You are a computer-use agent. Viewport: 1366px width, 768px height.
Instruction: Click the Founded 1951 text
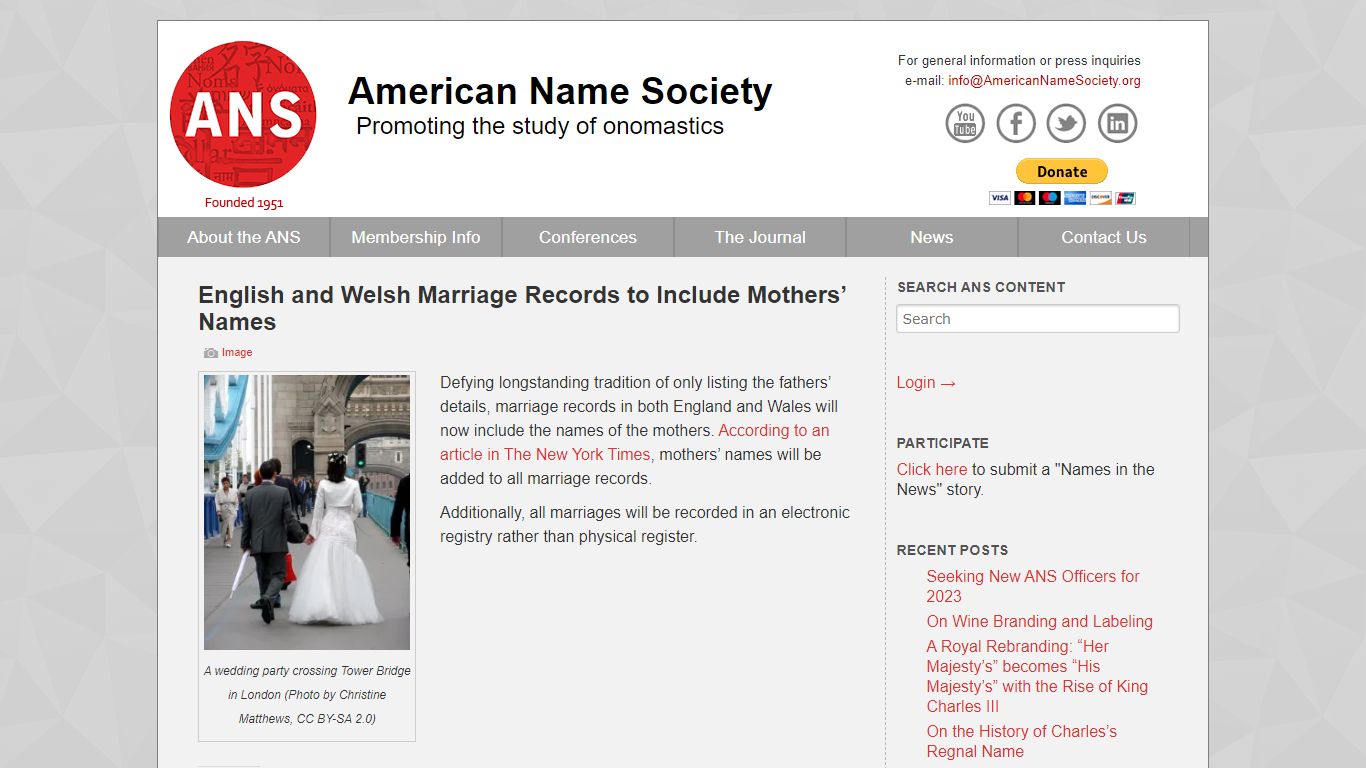point(244,202)
